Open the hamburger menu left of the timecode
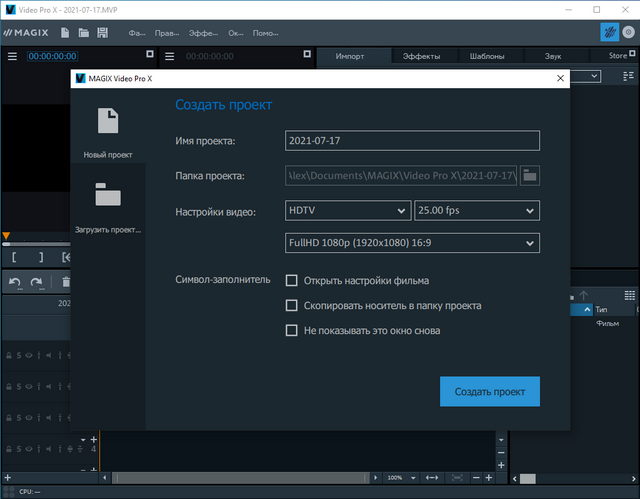 pyautogui.click(x=13, y=56)
